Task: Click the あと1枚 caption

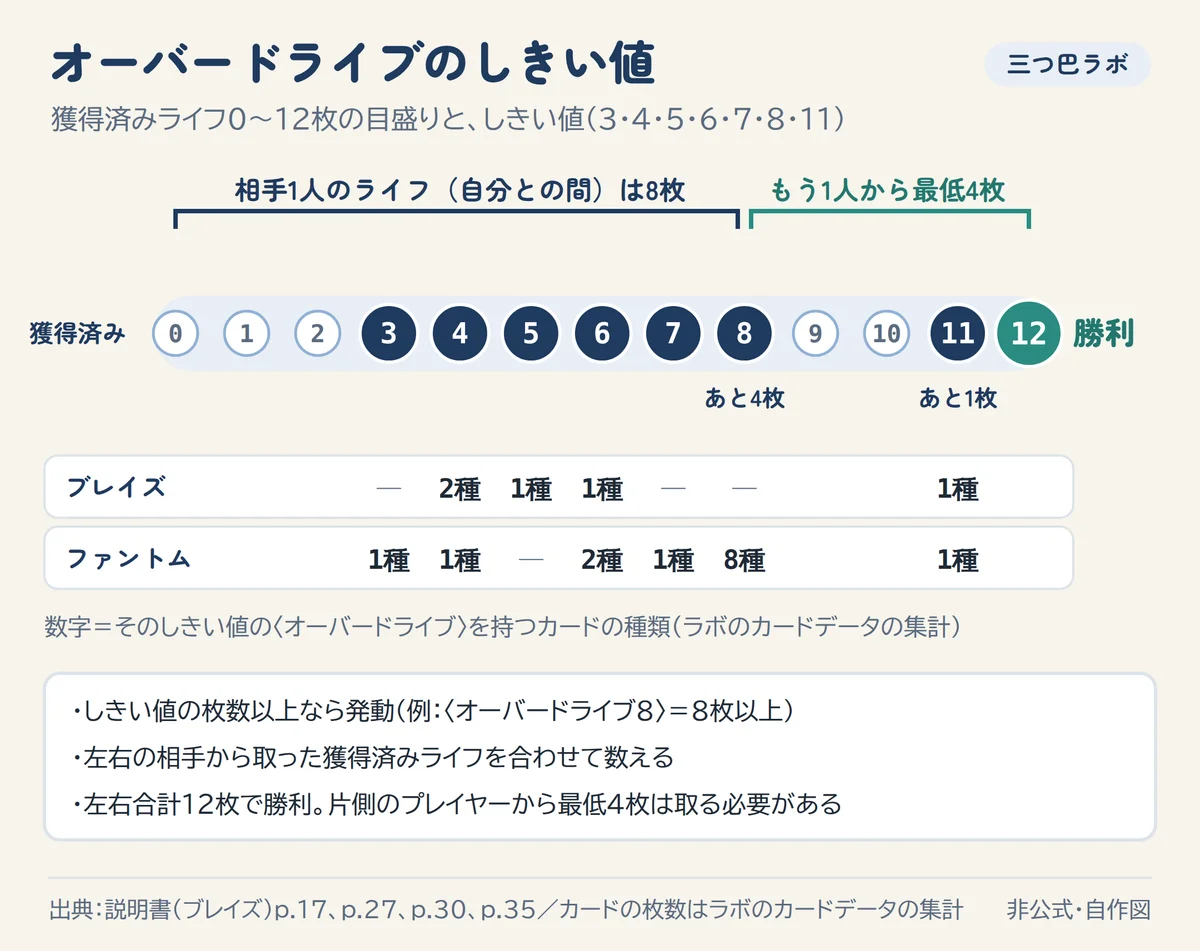Action: [958, 398]
